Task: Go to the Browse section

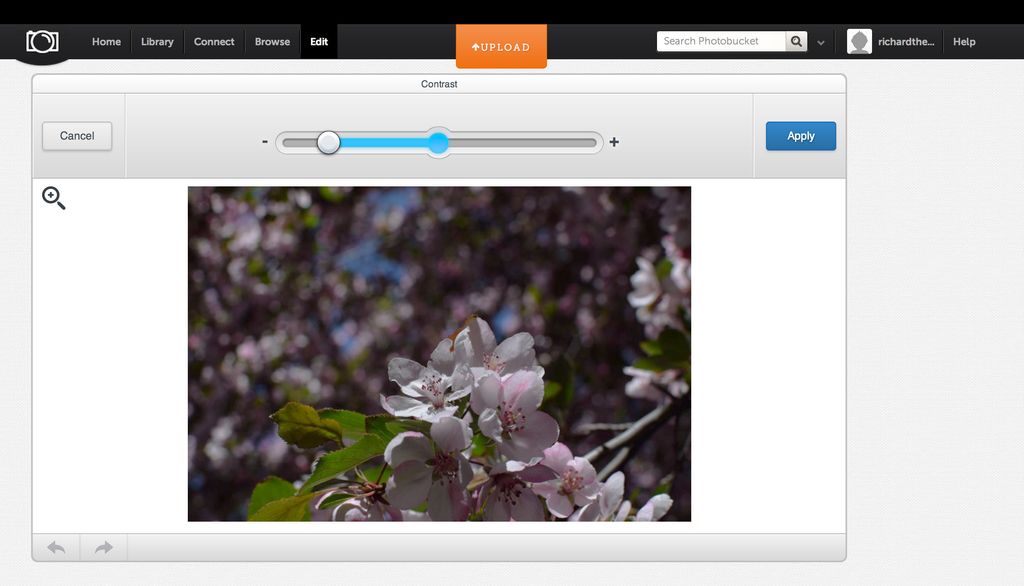Action: tap(272, 41)
